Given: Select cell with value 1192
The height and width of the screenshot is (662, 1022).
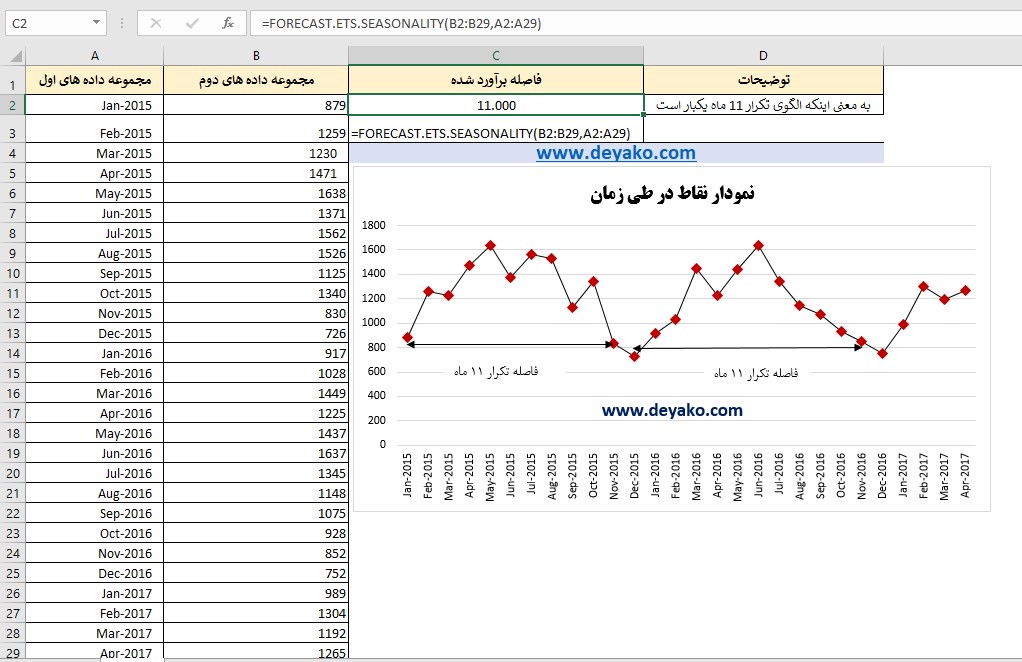Looking at the screenshot, I should pyautogui.click(x=256, y=633).
